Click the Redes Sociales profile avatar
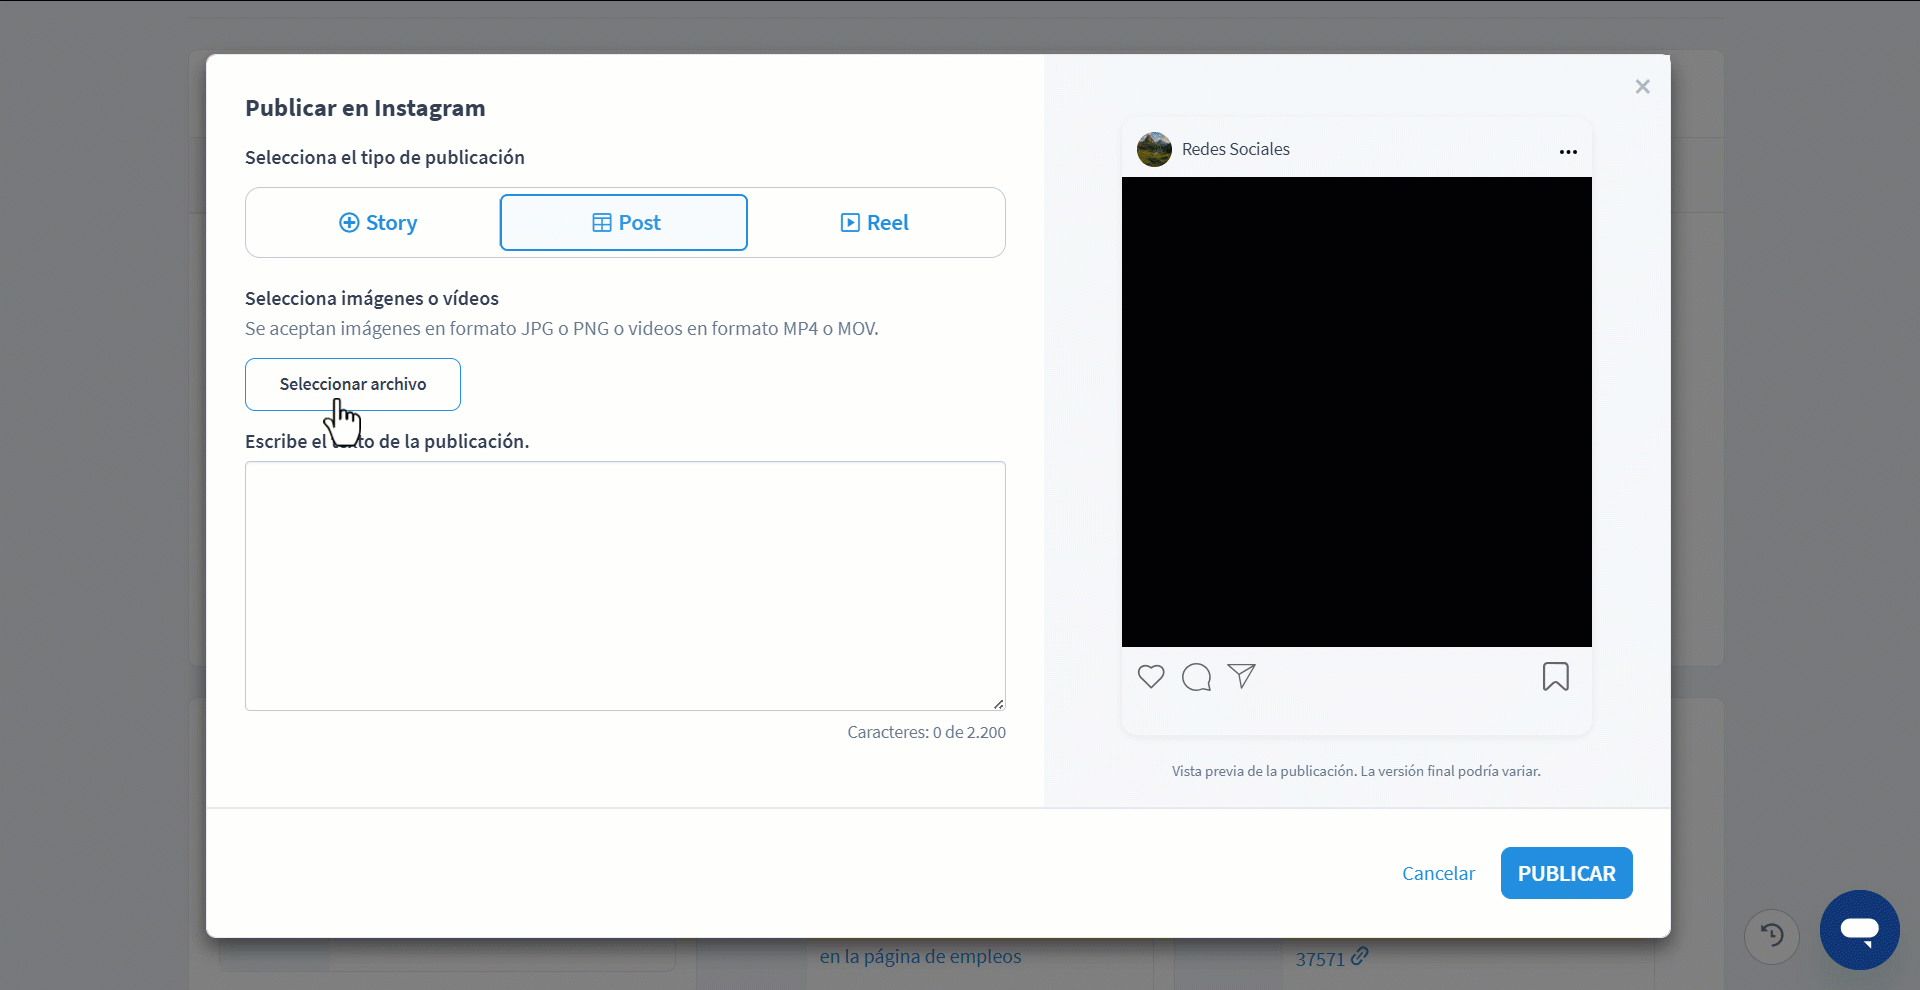 click(x=1154, y=149)
